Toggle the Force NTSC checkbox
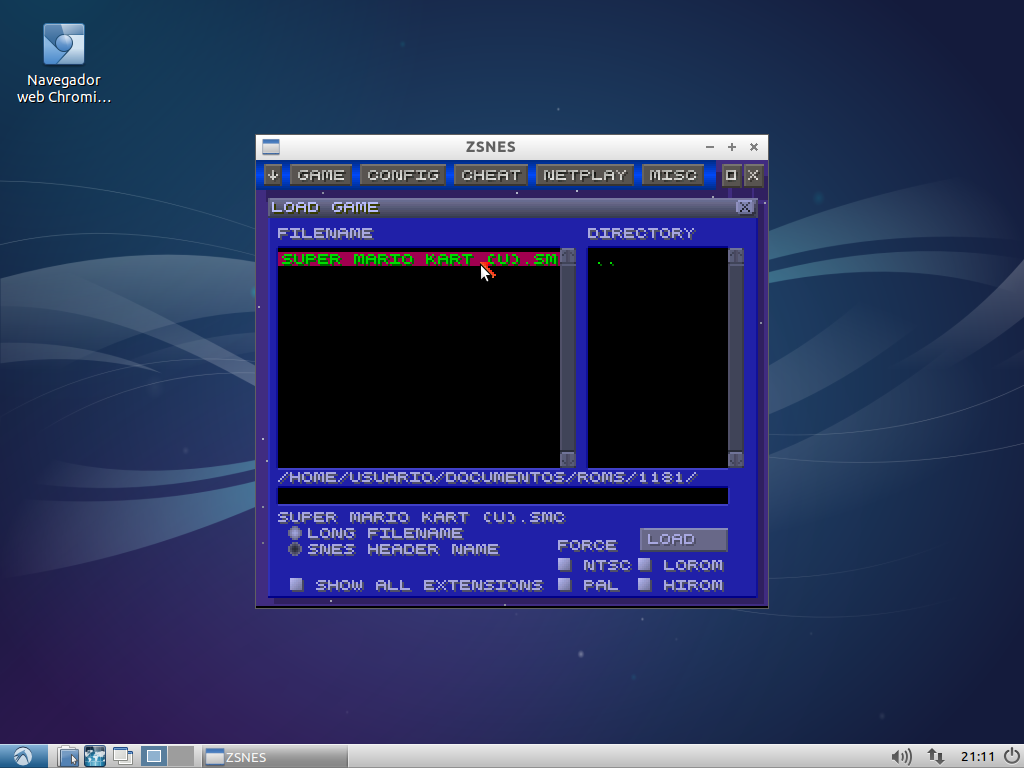Image resolution: width=1024 pixels, height=768 pixels. pyautogui.click(x=564, y=565)
